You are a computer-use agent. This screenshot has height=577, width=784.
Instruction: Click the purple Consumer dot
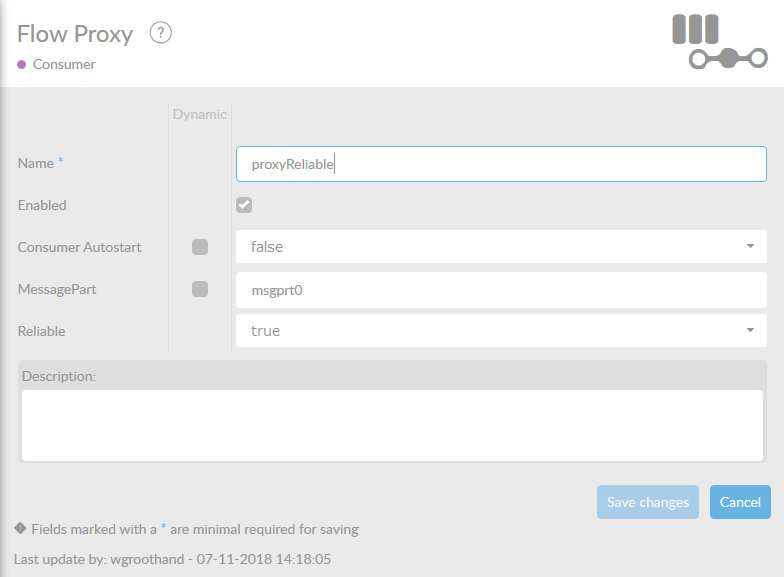[22, 64]
